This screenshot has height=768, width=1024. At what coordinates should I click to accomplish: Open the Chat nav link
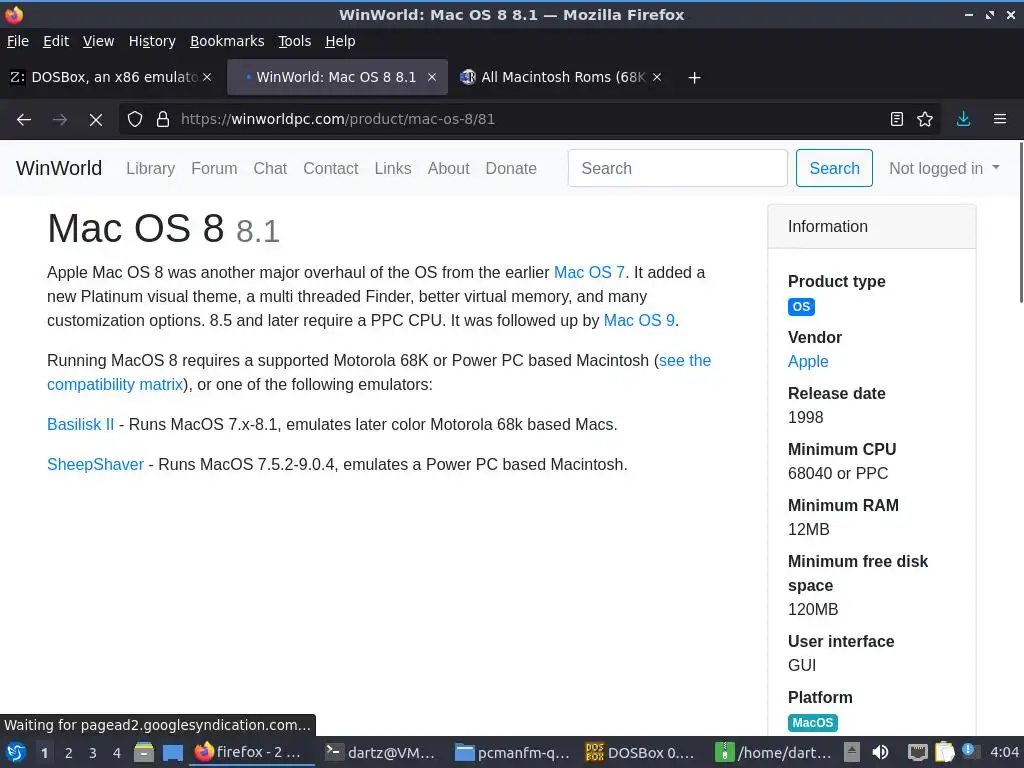point(270,168)
